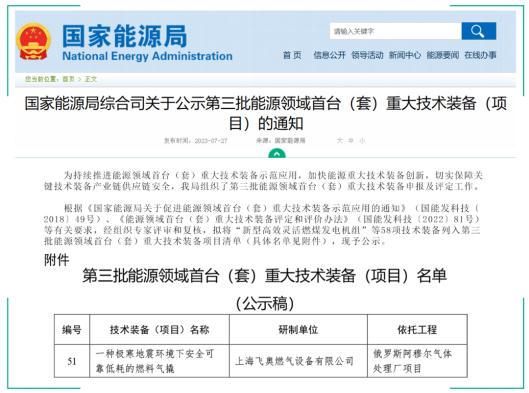Open 在线办事 online services menu
Screen dimensions: 529x393
[x=480, y=55]
